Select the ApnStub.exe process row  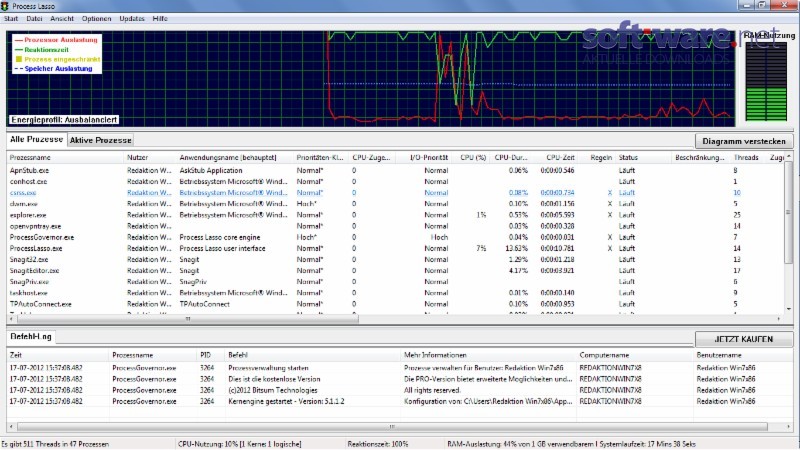tap(395, 170)
